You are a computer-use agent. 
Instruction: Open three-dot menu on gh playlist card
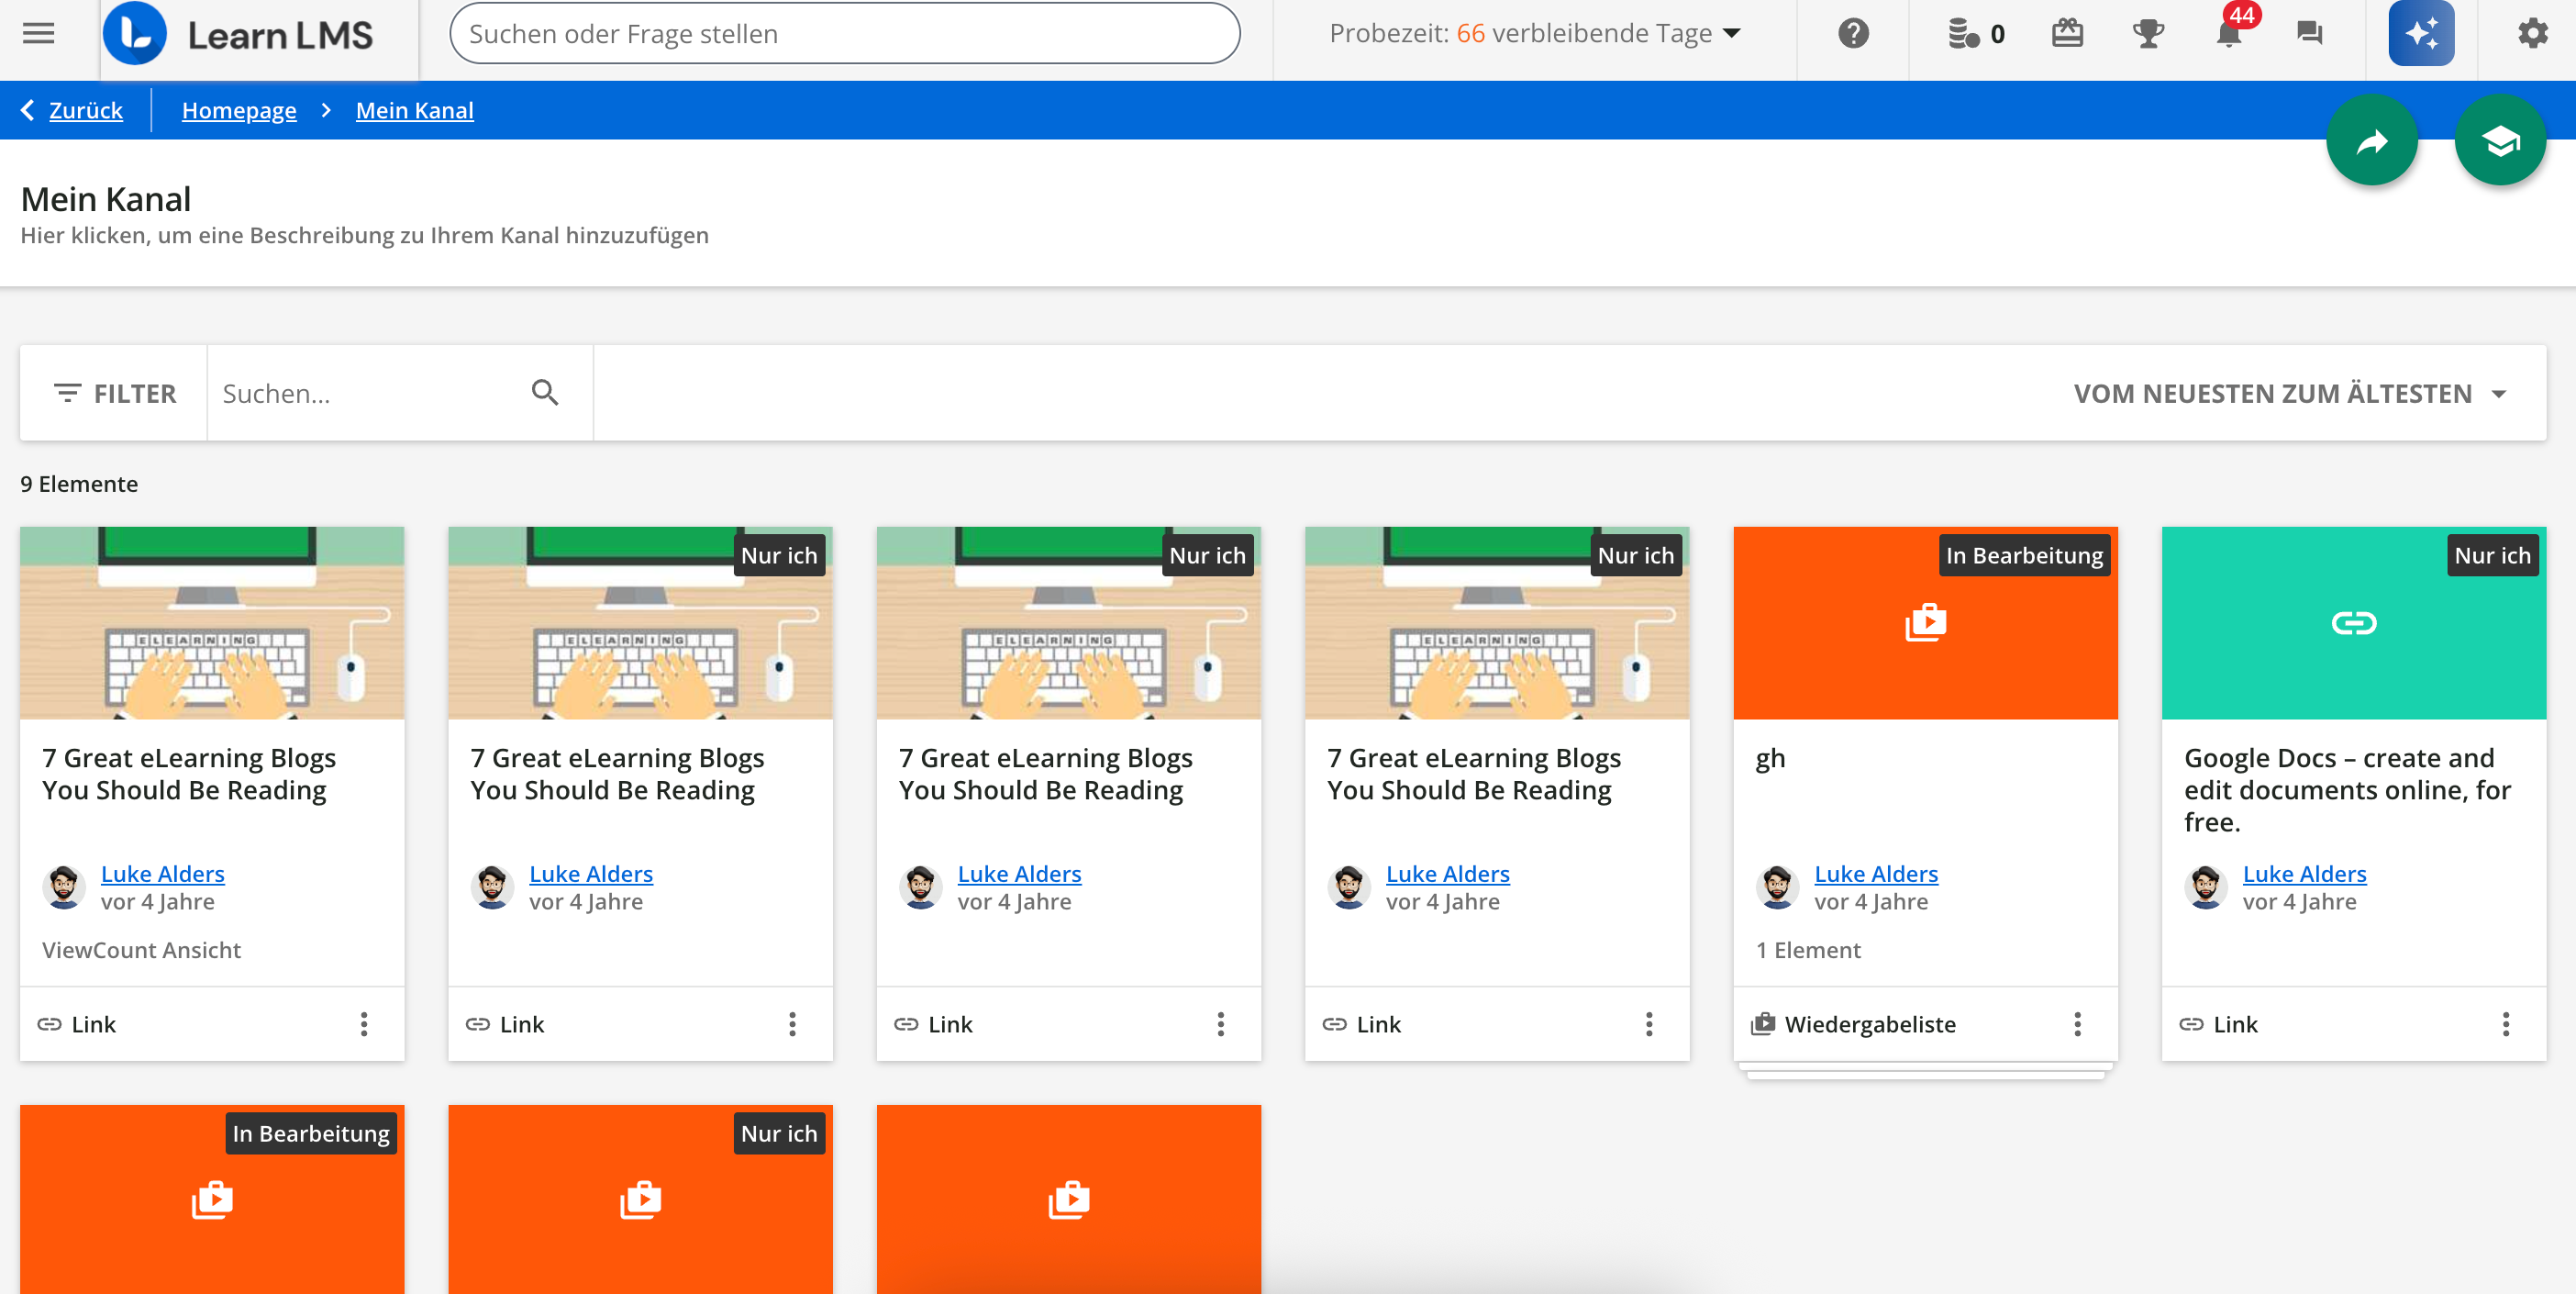[x=2077, y=1024]
